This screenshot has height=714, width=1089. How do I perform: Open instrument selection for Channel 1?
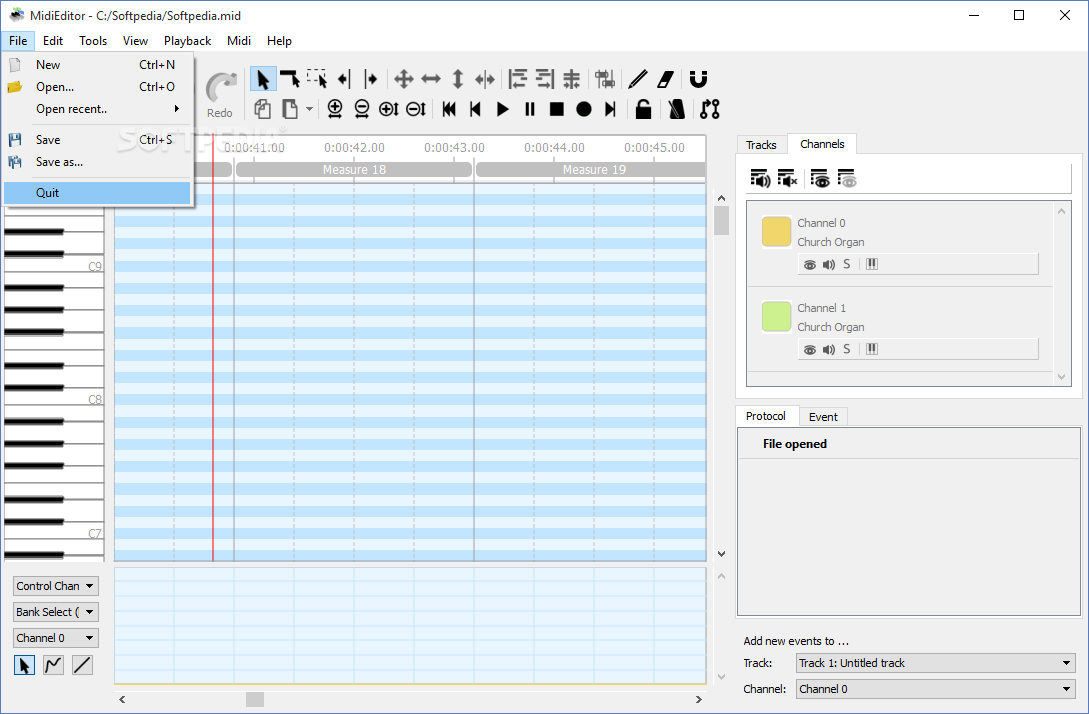click(872, 349)
